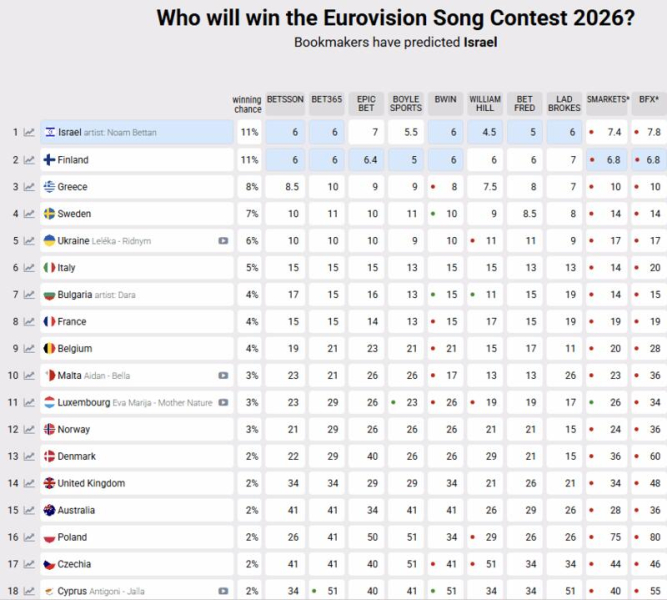Select the WILLIAM HILL column header
The width and height of the screenshot is (667, 600).
[x=484, y=103]
